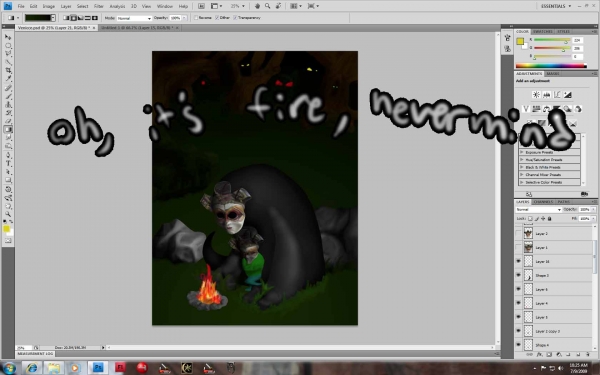Open Internet Explorer from taskbar
This screenshot has height=375, width=600.
coord(32,368)
